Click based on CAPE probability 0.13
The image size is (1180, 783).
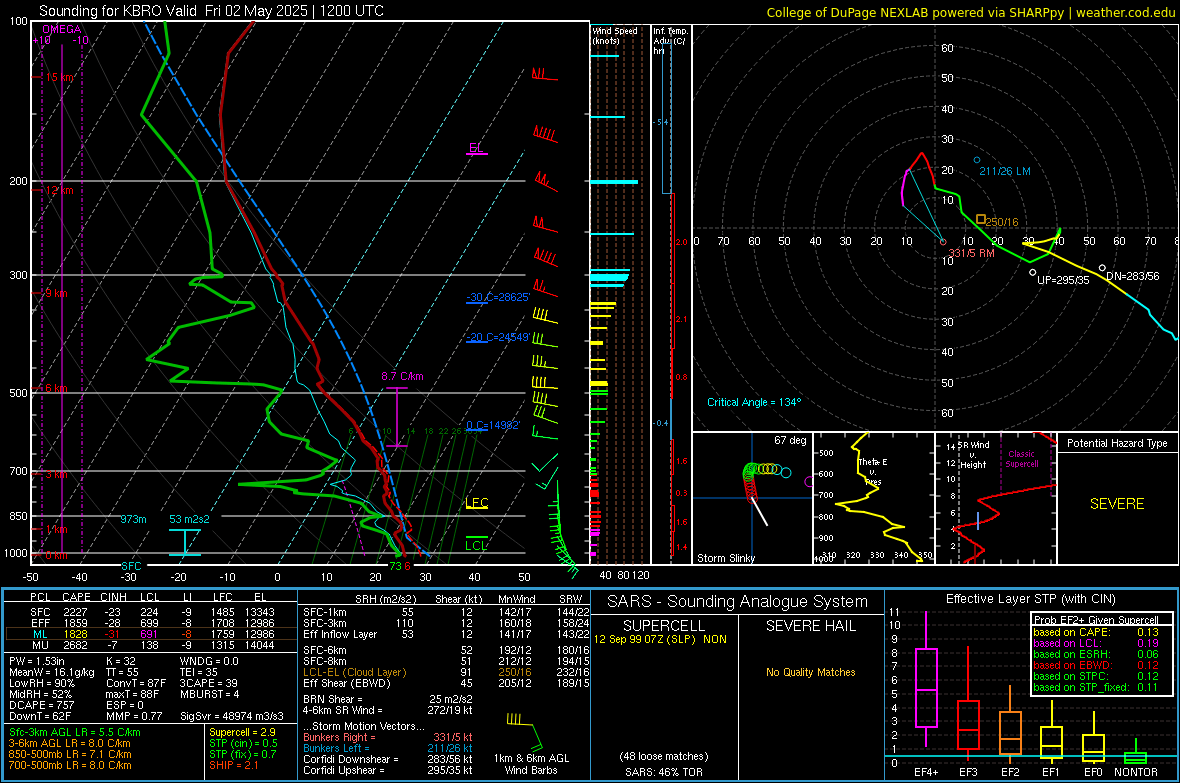pos(1096,632)
